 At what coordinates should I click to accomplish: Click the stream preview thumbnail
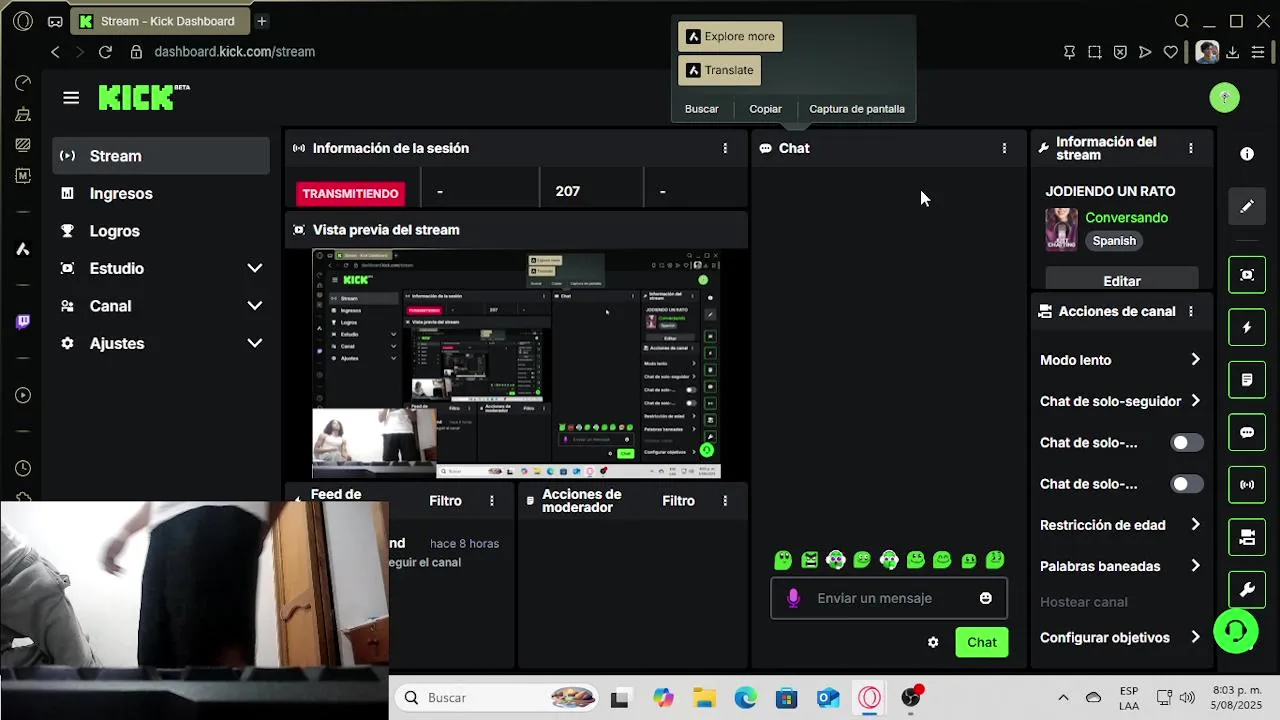click(516, 364)
